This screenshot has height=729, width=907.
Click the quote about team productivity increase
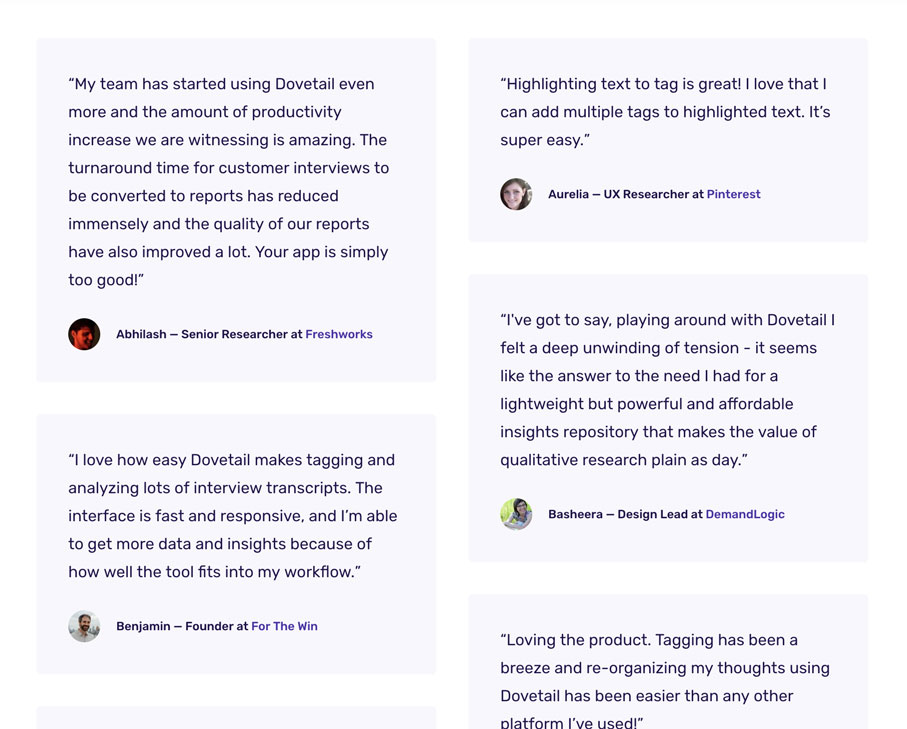(x=228, y=182)
